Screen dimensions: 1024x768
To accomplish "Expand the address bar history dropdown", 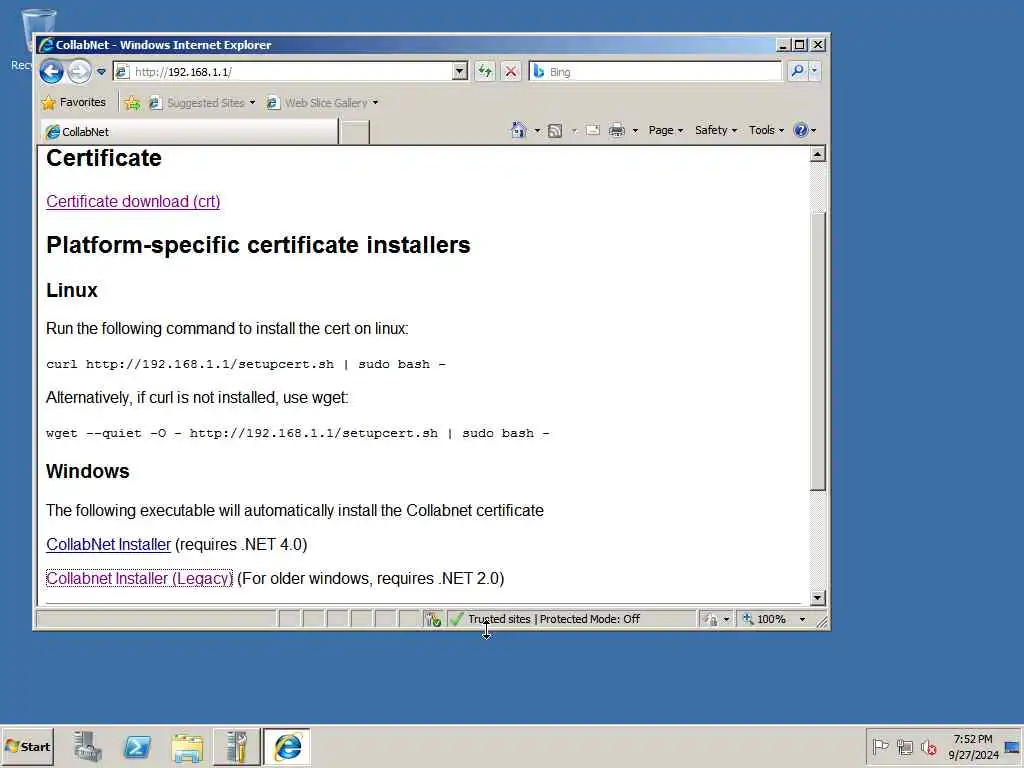I will pos(460,72).
